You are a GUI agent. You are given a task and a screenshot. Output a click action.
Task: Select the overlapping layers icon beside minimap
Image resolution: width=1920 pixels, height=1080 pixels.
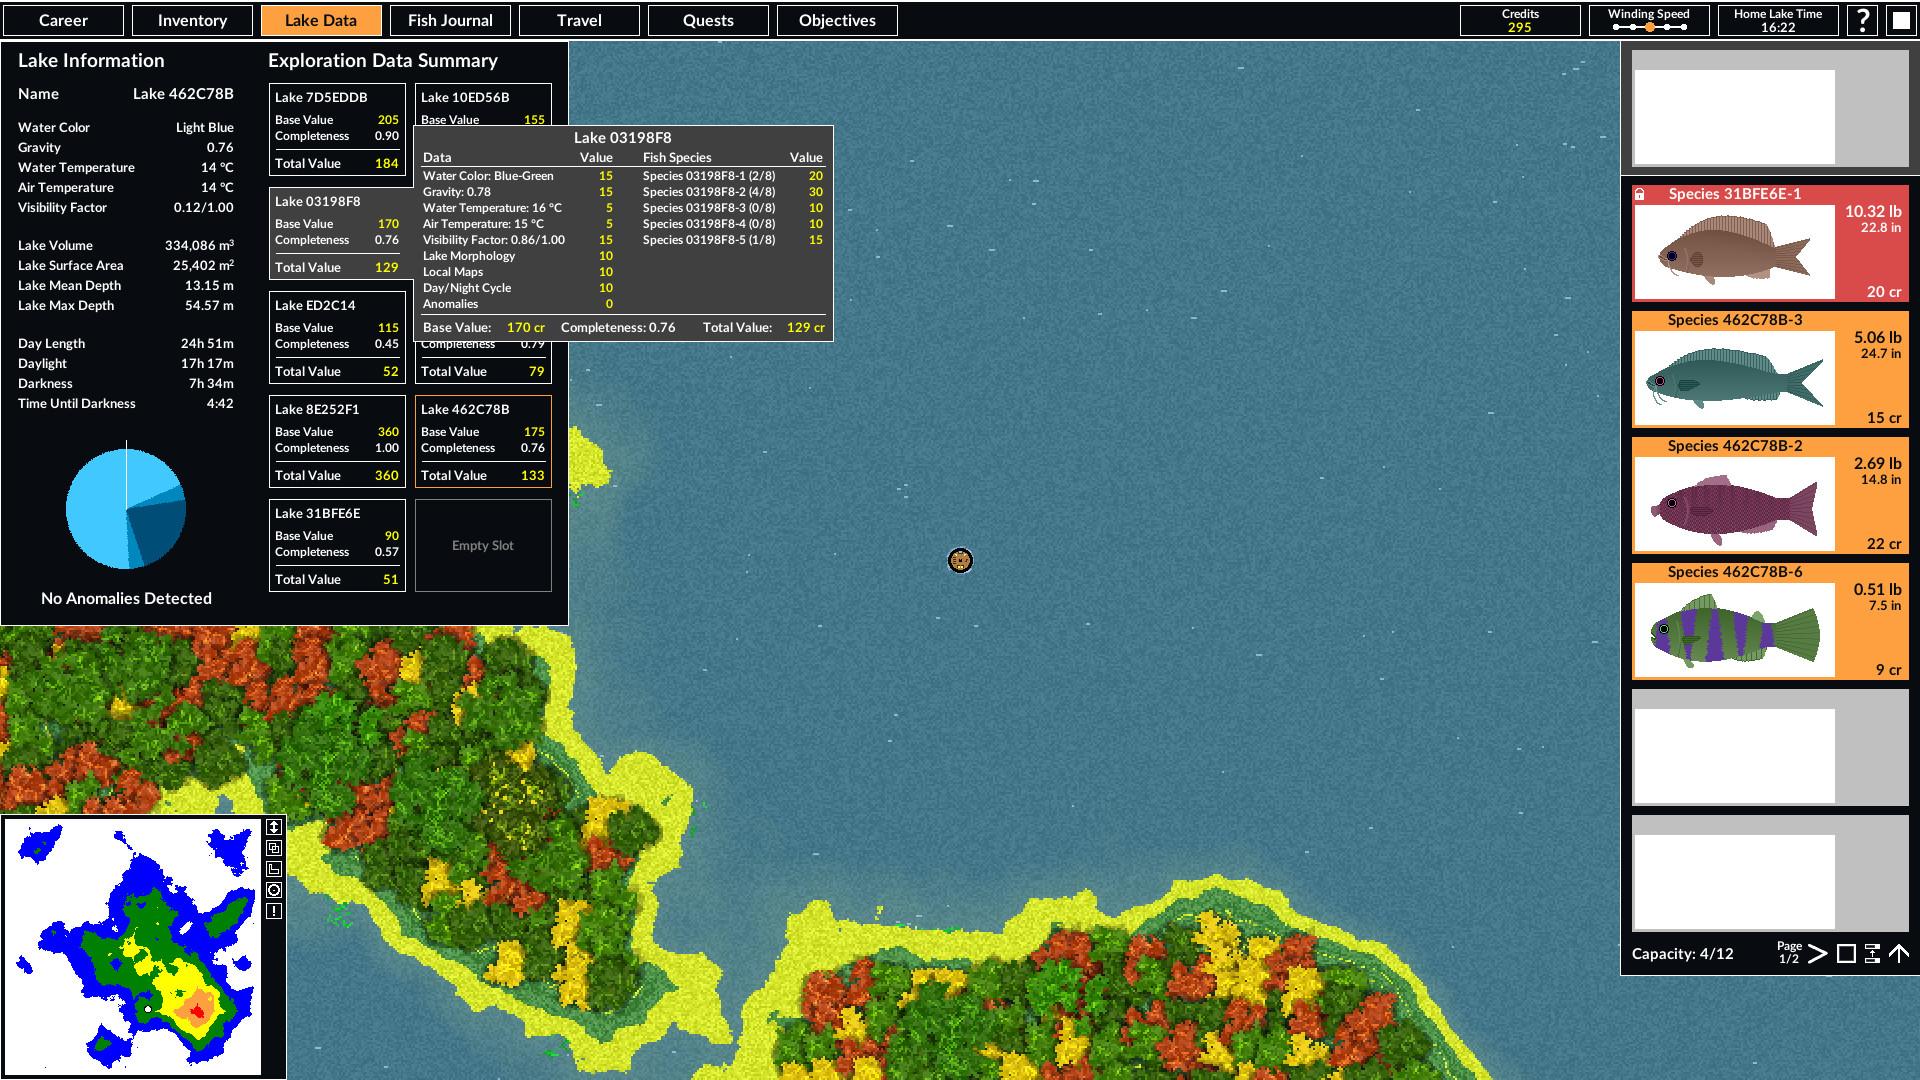coord(274,848)
